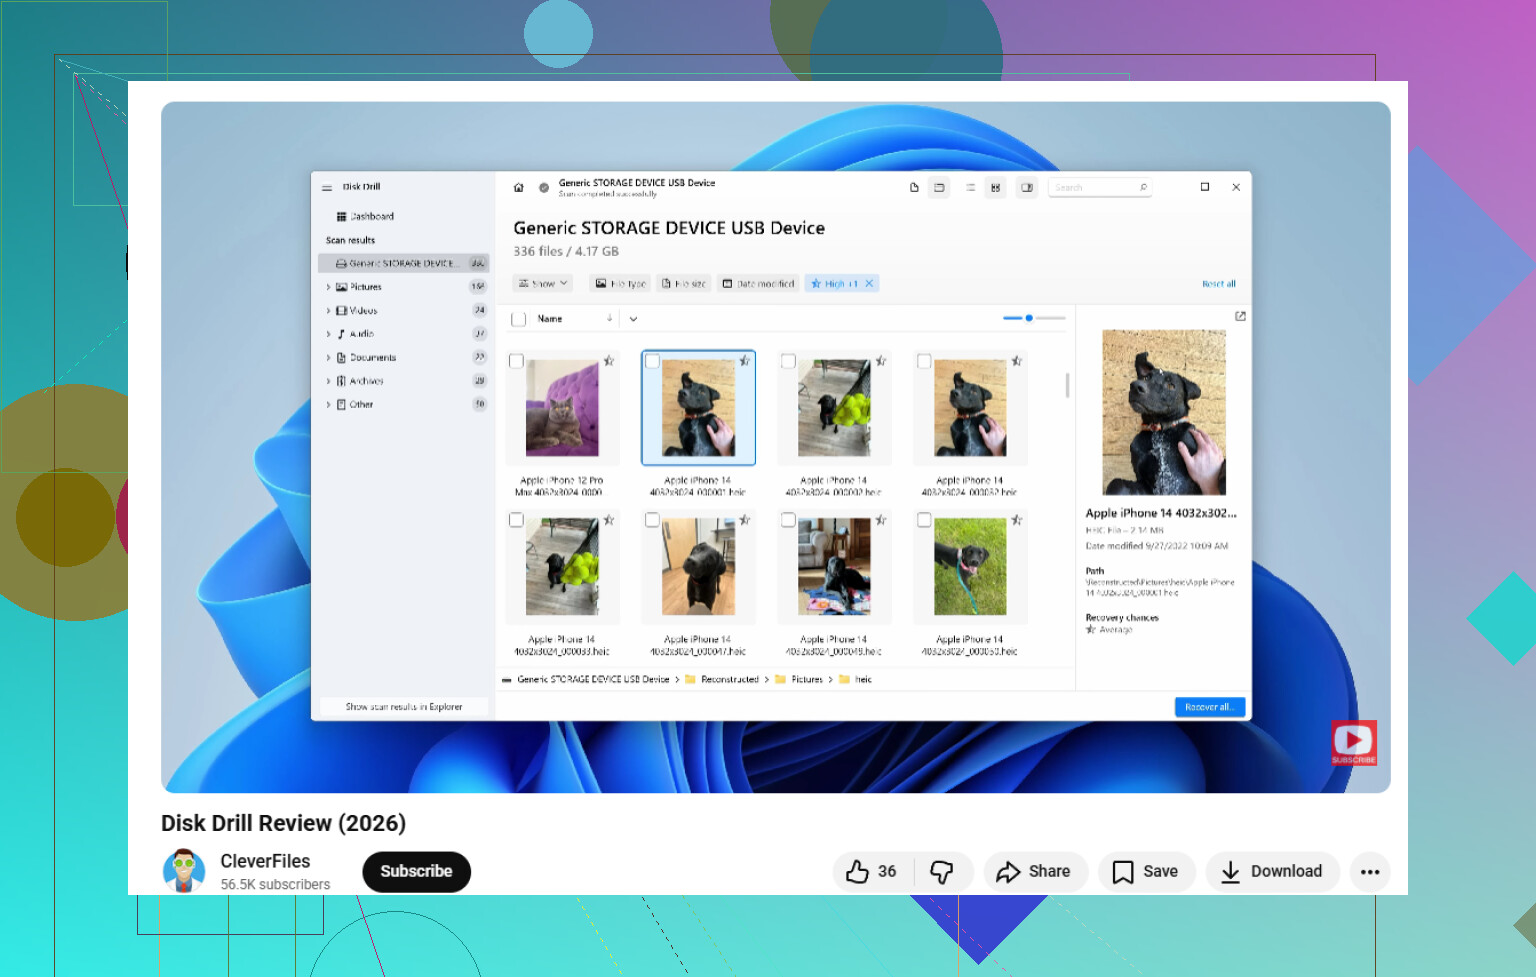The image size is (1536, 977).
Task: Tick the checkbox on 000002.heic thumbnail
Action: [x=788, y=361]
